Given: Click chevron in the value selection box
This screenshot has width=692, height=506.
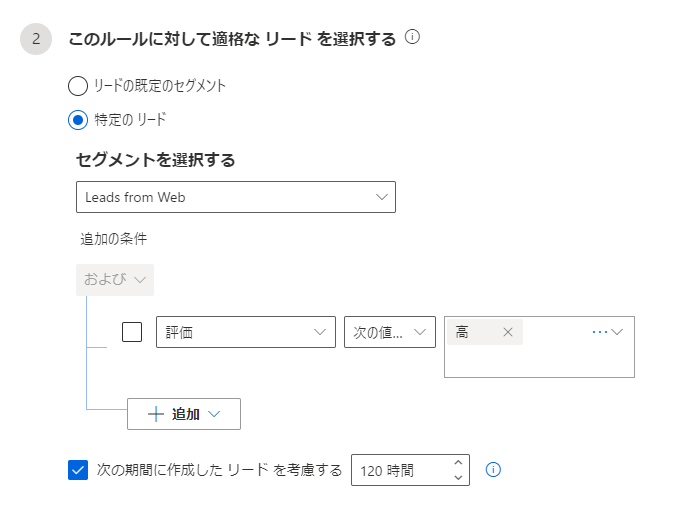Looking at the screenshot, I should (618, 332).
